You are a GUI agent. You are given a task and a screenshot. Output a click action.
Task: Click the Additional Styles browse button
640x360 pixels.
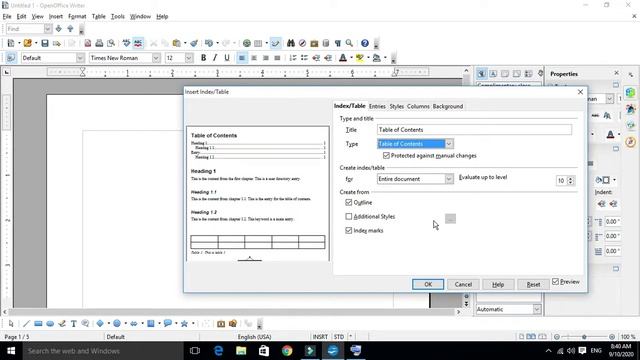click(x=450, y=219)
